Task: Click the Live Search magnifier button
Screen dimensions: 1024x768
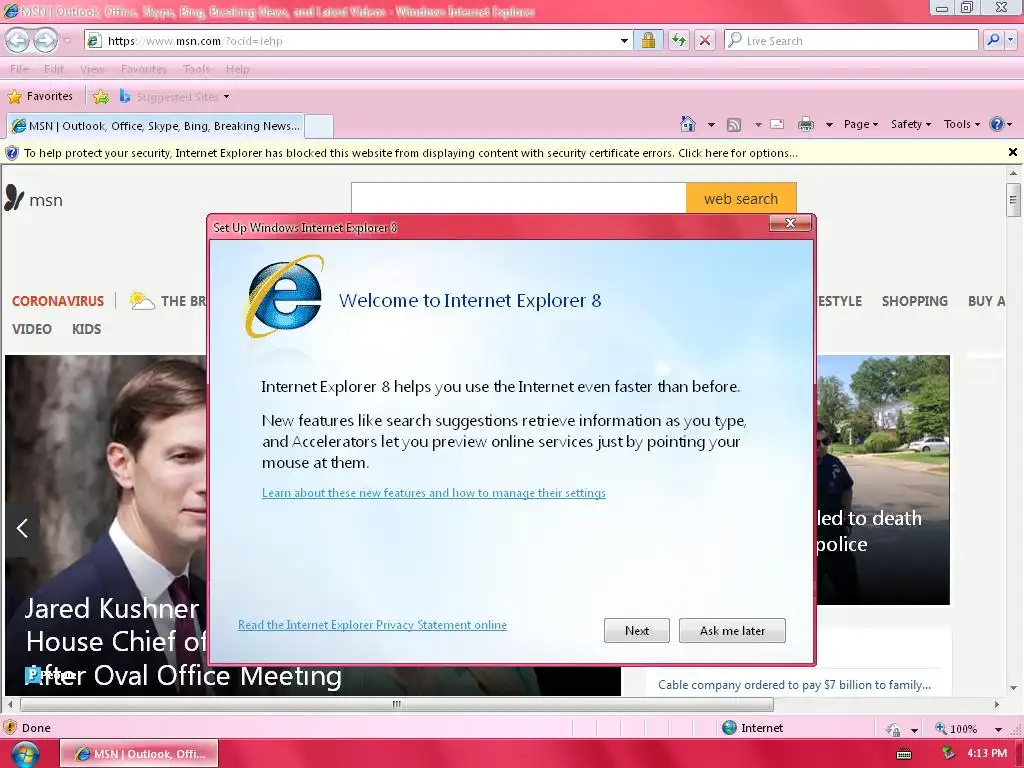Action: pos(993,40)
